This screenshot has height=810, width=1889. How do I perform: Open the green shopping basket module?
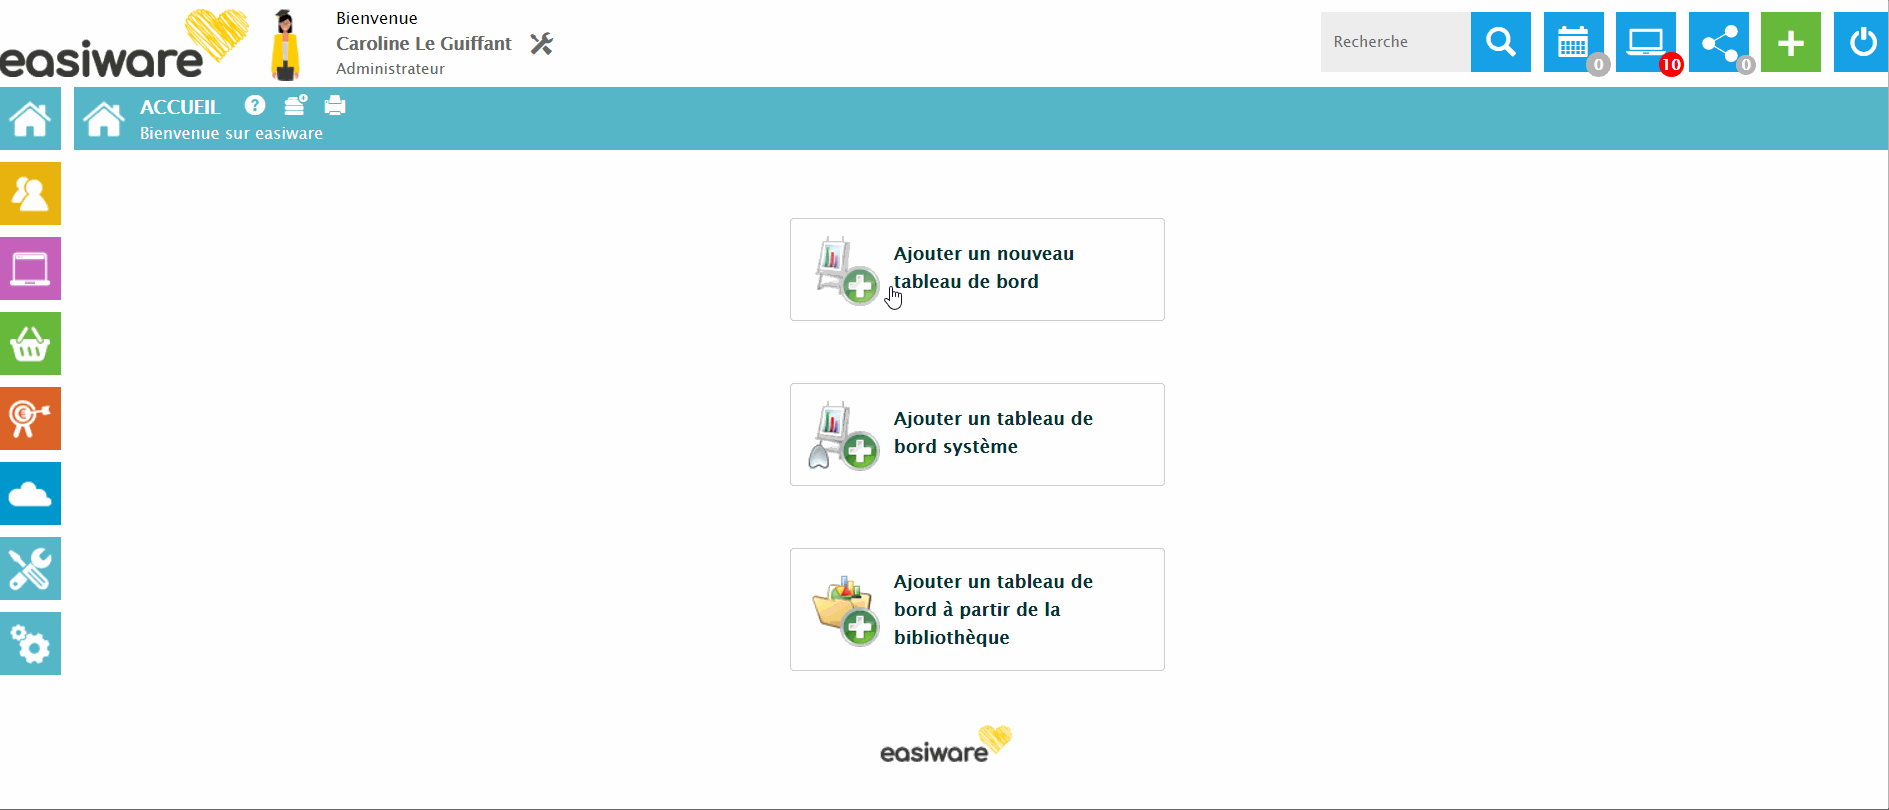pyautogui.click(x=30, y=344)
